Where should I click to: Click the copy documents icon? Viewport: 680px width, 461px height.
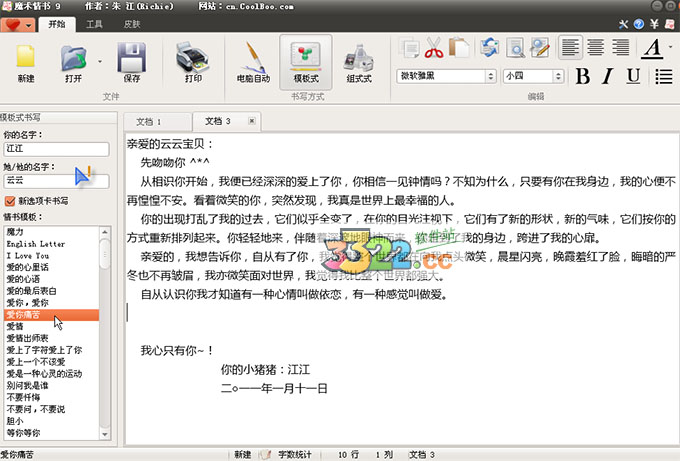pos(410,47)
